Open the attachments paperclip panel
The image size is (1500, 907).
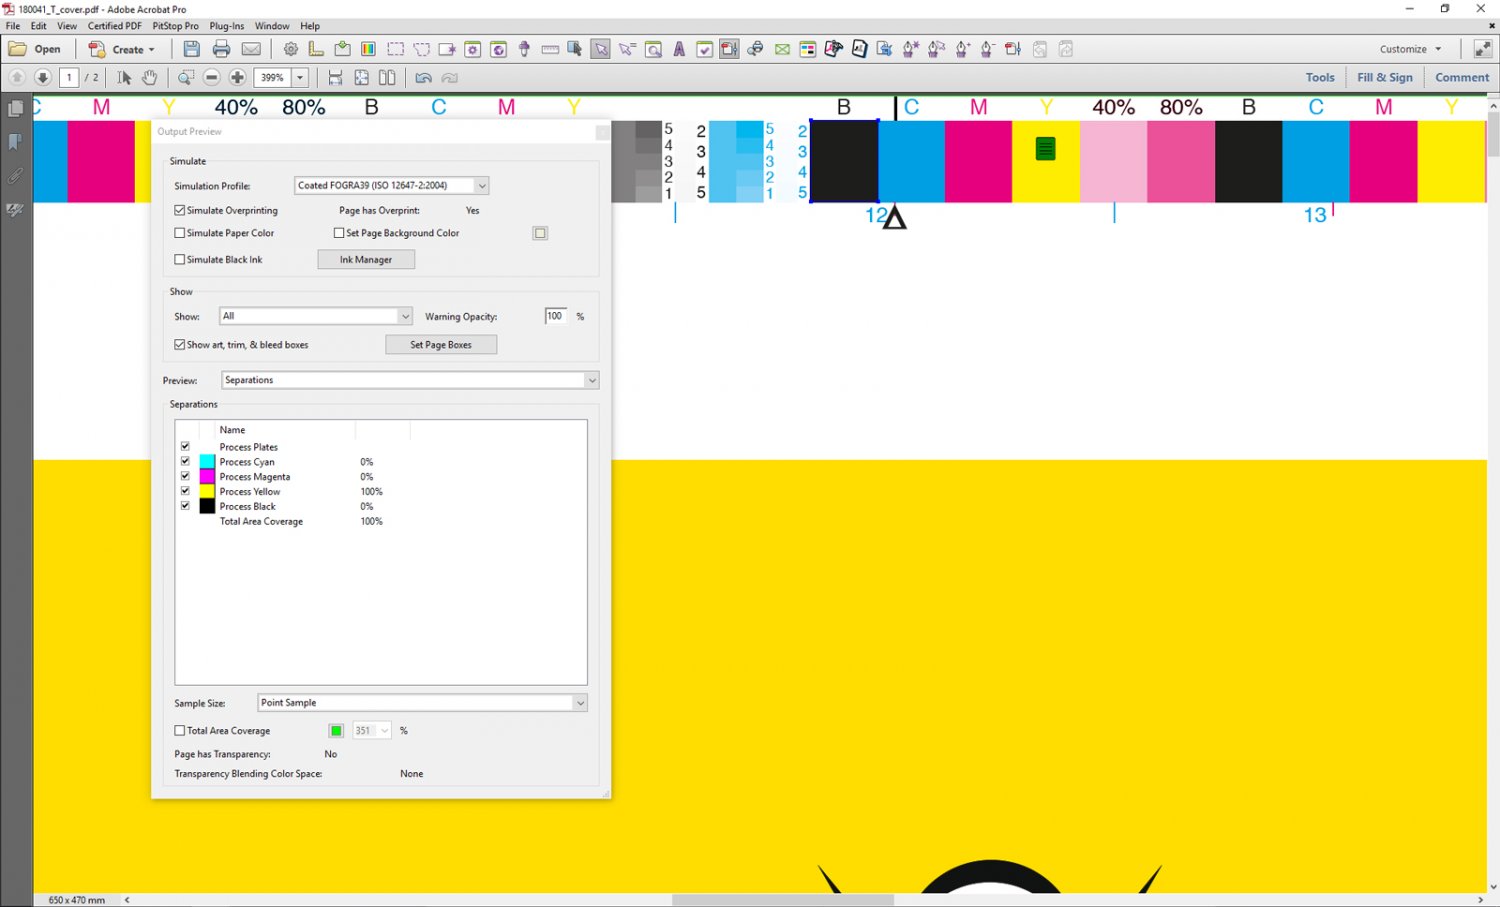point(15,176)
